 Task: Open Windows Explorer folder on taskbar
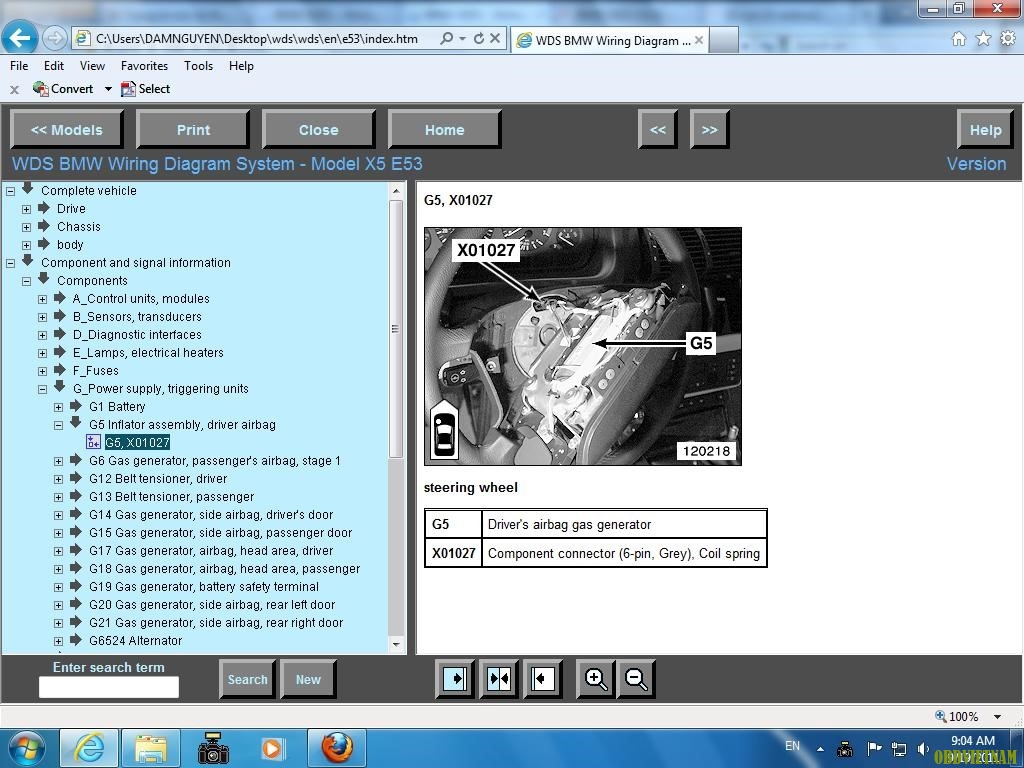(x=151, y=748)
